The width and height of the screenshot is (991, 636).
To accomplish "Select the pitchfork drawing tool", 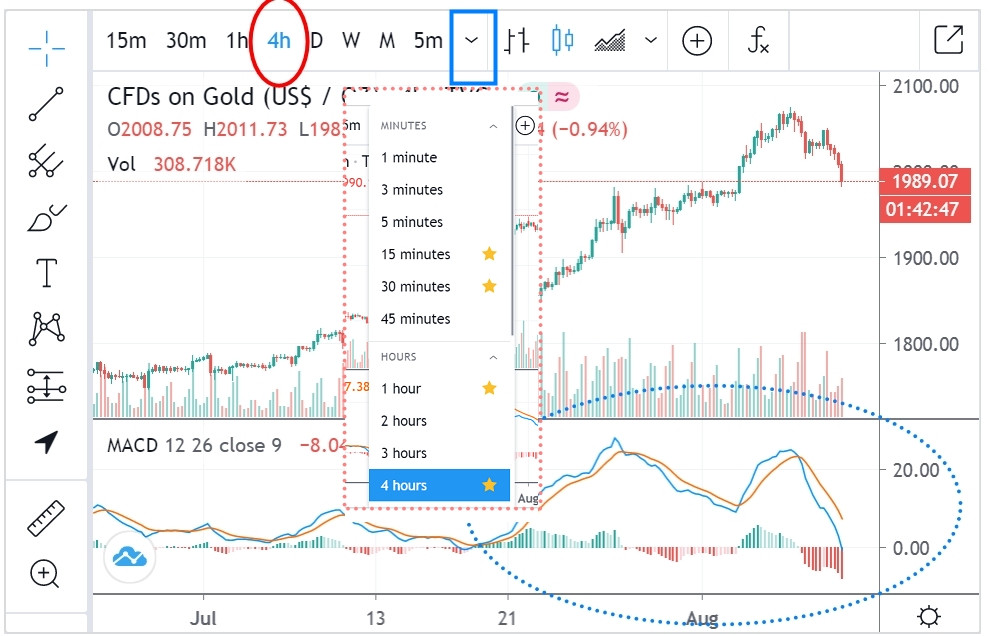I will click(x=46, y=161).
